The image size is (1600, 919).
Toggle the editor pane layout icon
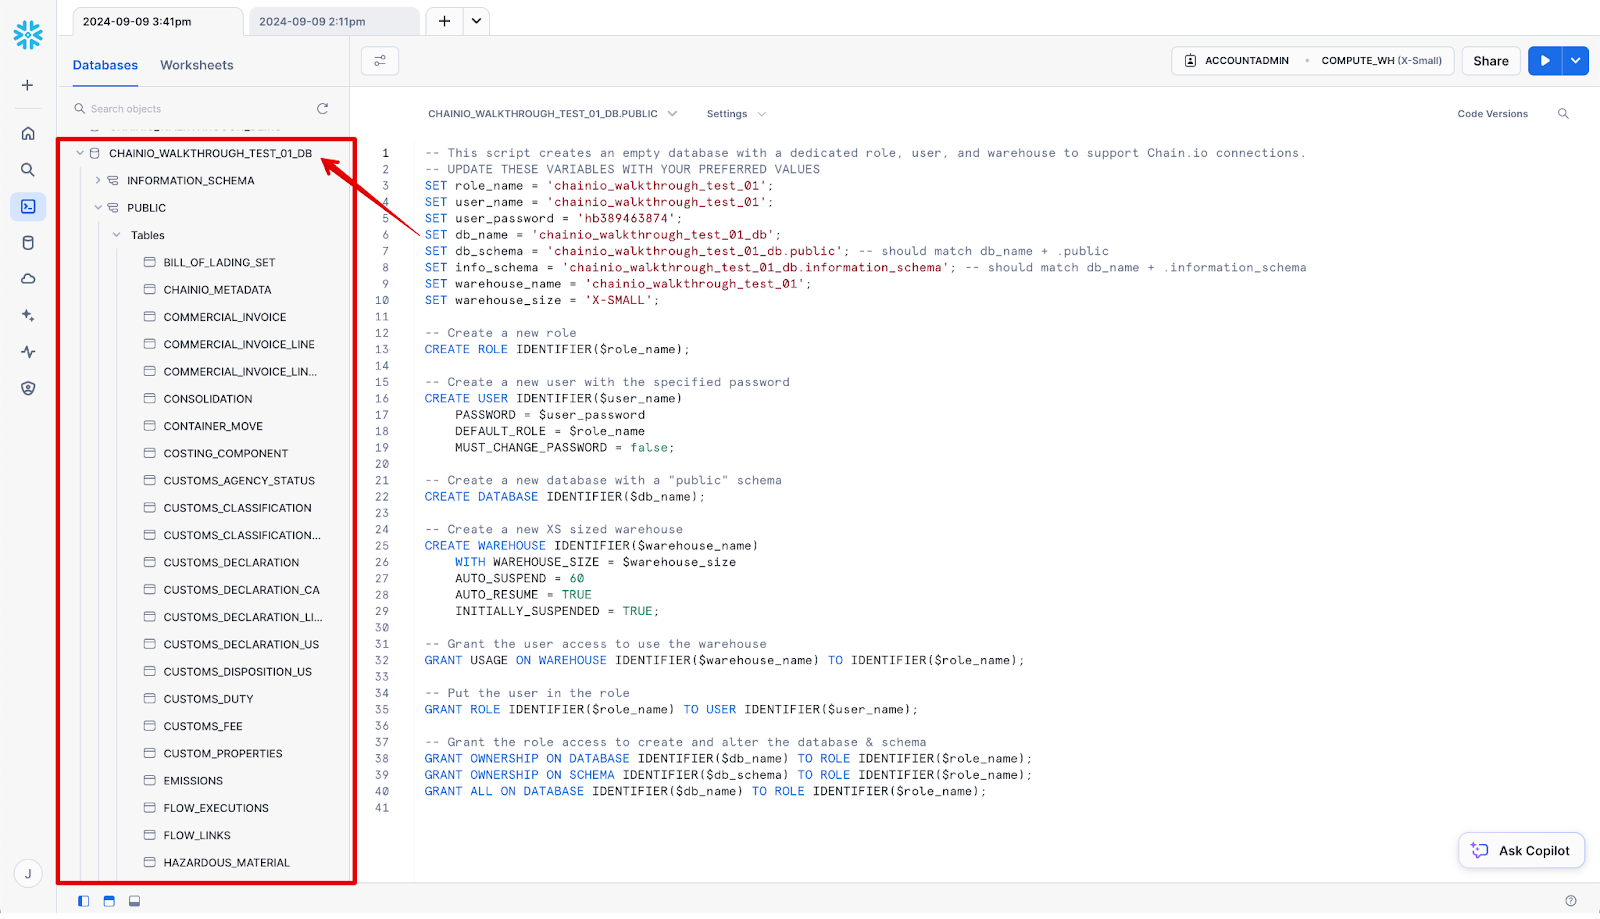[x=109, y=901]
